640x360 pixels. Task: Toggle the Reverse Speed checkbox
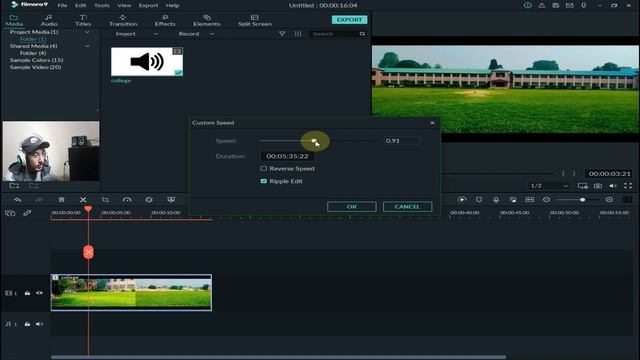pyautogui.click(x=264, y=169)
